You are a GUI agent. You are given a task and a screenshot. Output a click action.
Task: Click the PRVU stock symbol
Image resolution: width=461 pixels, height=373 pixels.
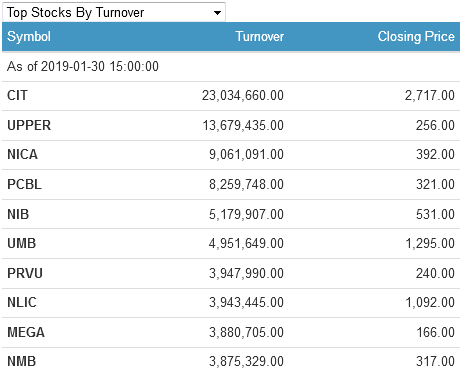pyautogui.click(x=25, y=273)
